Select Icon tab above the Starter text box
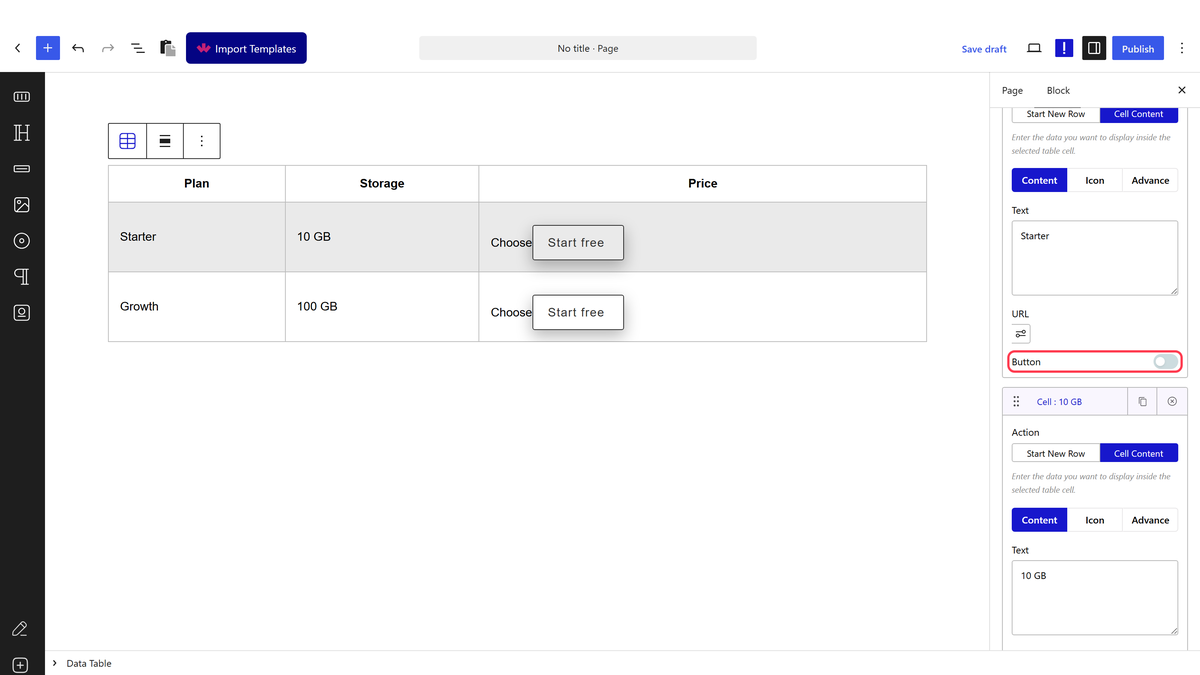 [x=1095, y=181]
